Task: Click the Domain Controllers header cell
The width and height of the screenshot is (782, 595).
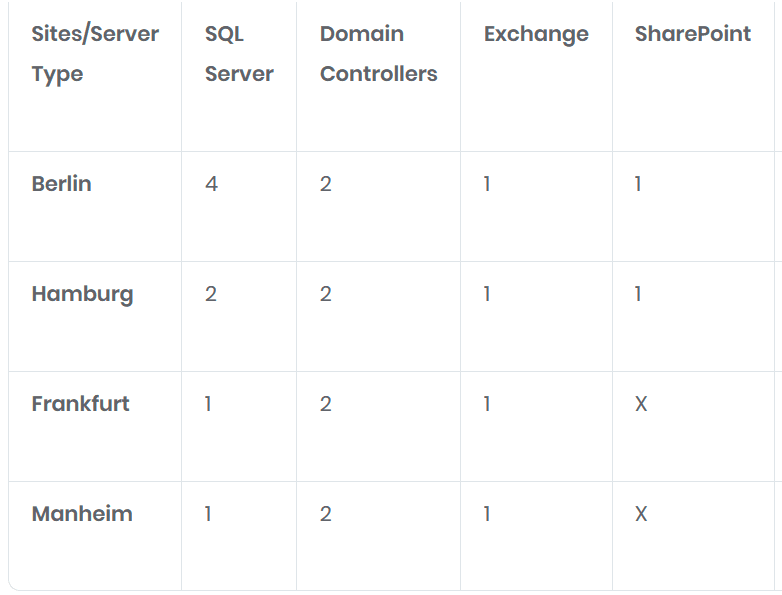Action: point(378,54)
